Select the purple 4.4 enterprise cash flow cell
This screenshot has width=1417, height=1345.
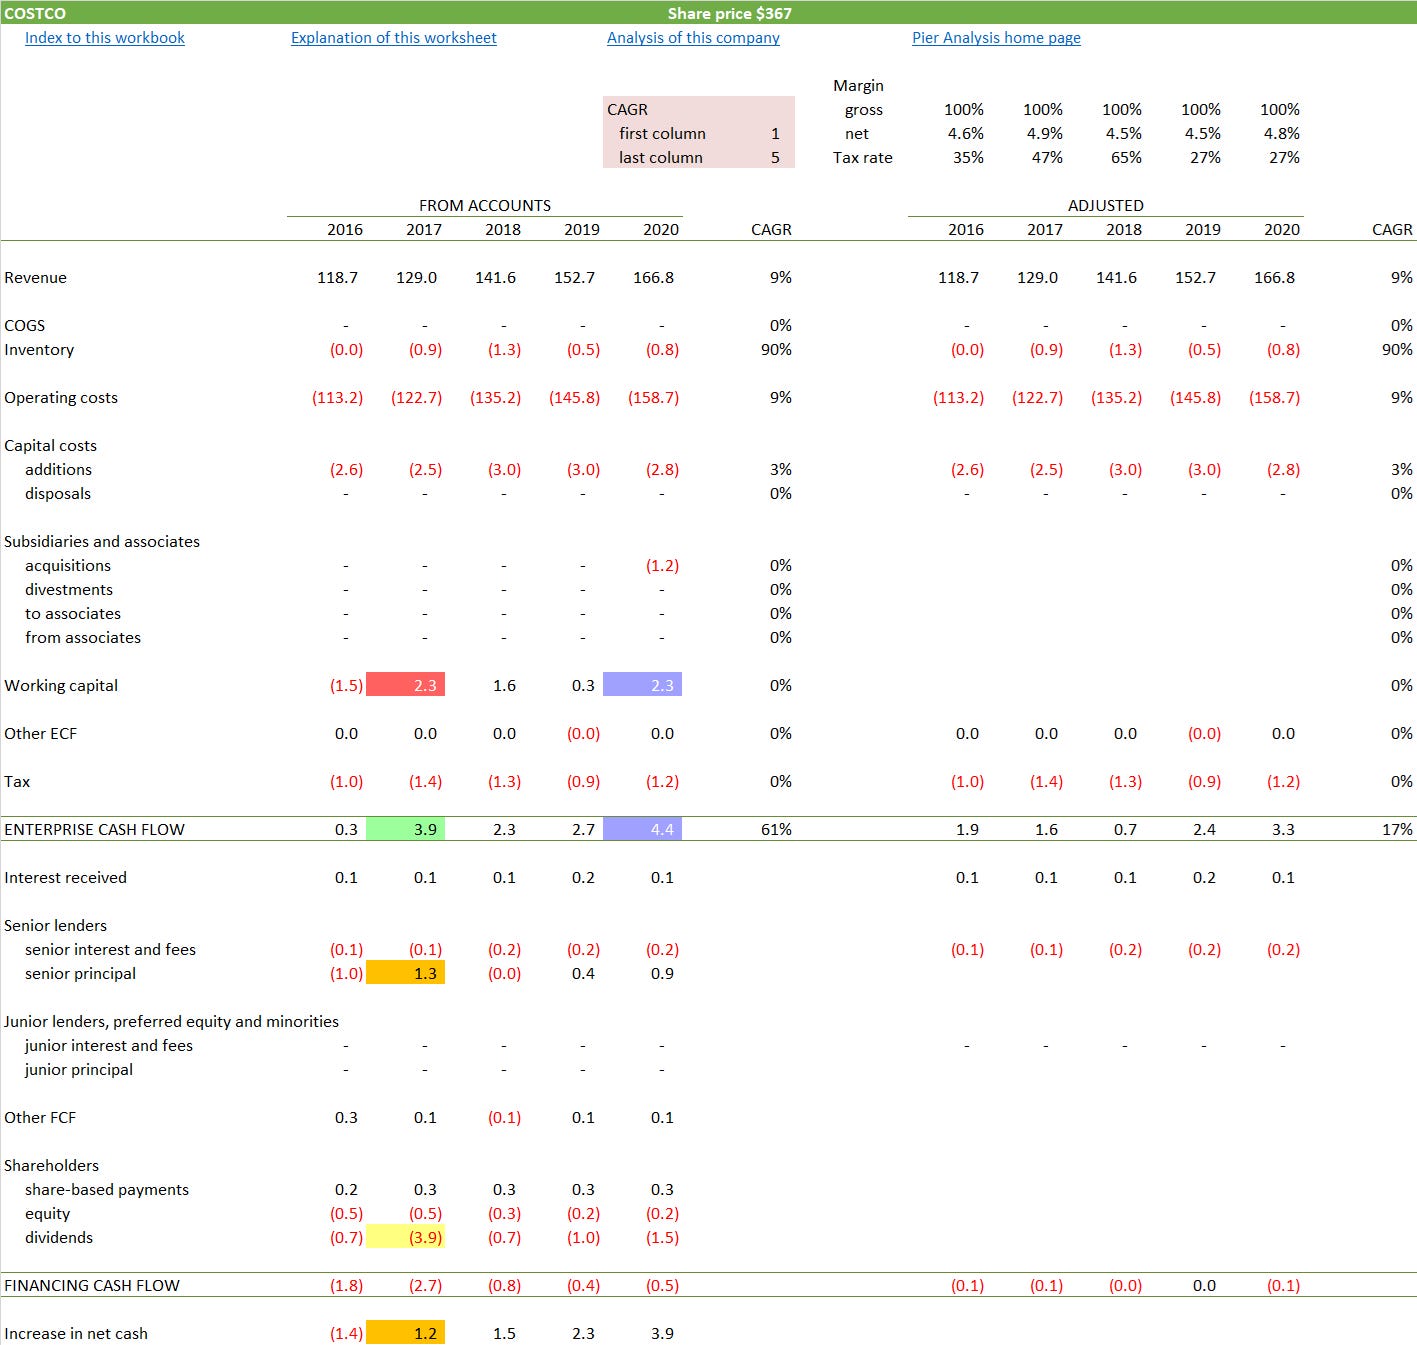(x=643, y=829)
